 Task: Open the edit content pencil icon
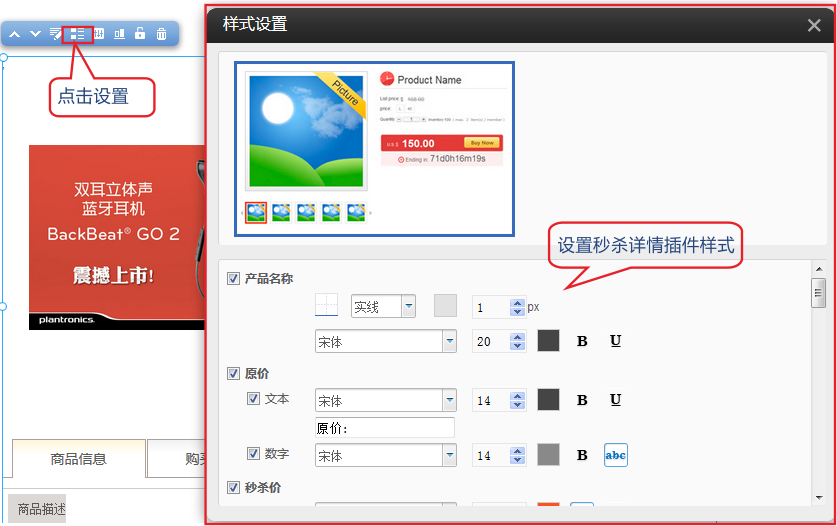56,34
